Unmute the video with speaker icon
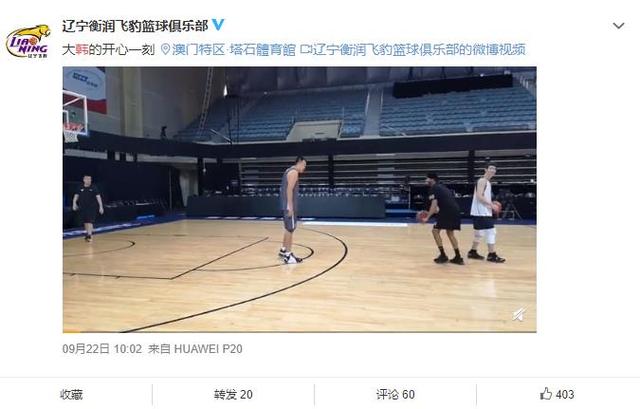 [x=520, y=314]
